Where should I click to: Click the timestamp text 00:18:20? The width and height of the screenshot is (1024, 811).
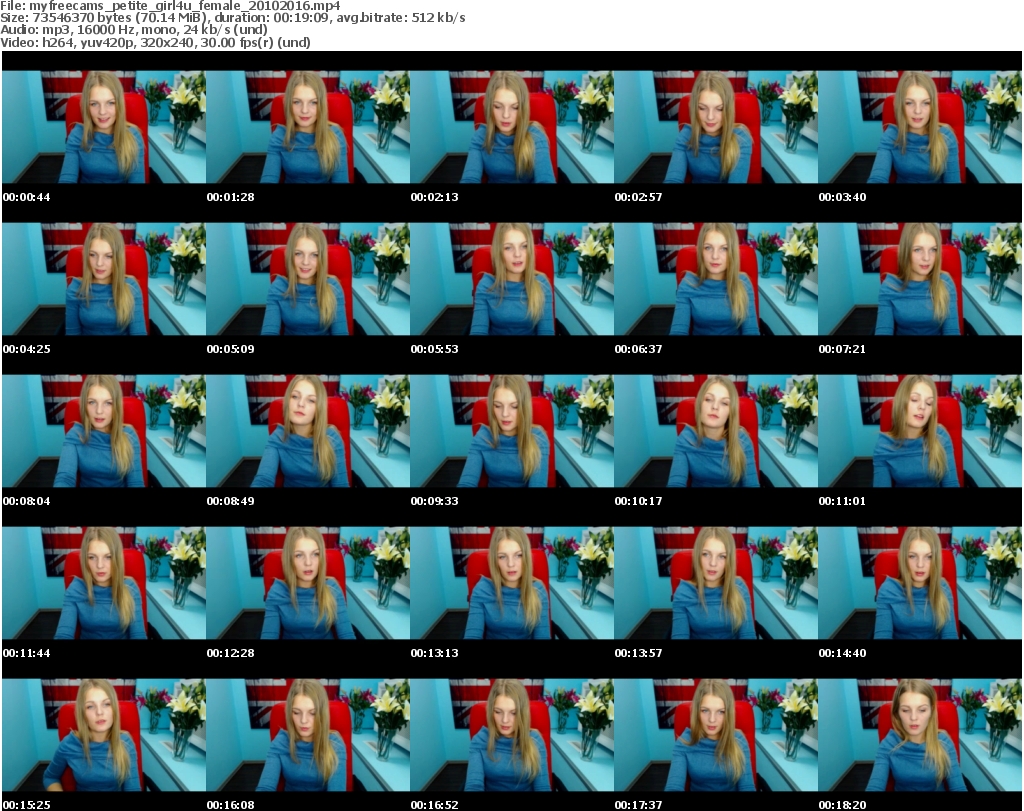(x=842, y=805)
